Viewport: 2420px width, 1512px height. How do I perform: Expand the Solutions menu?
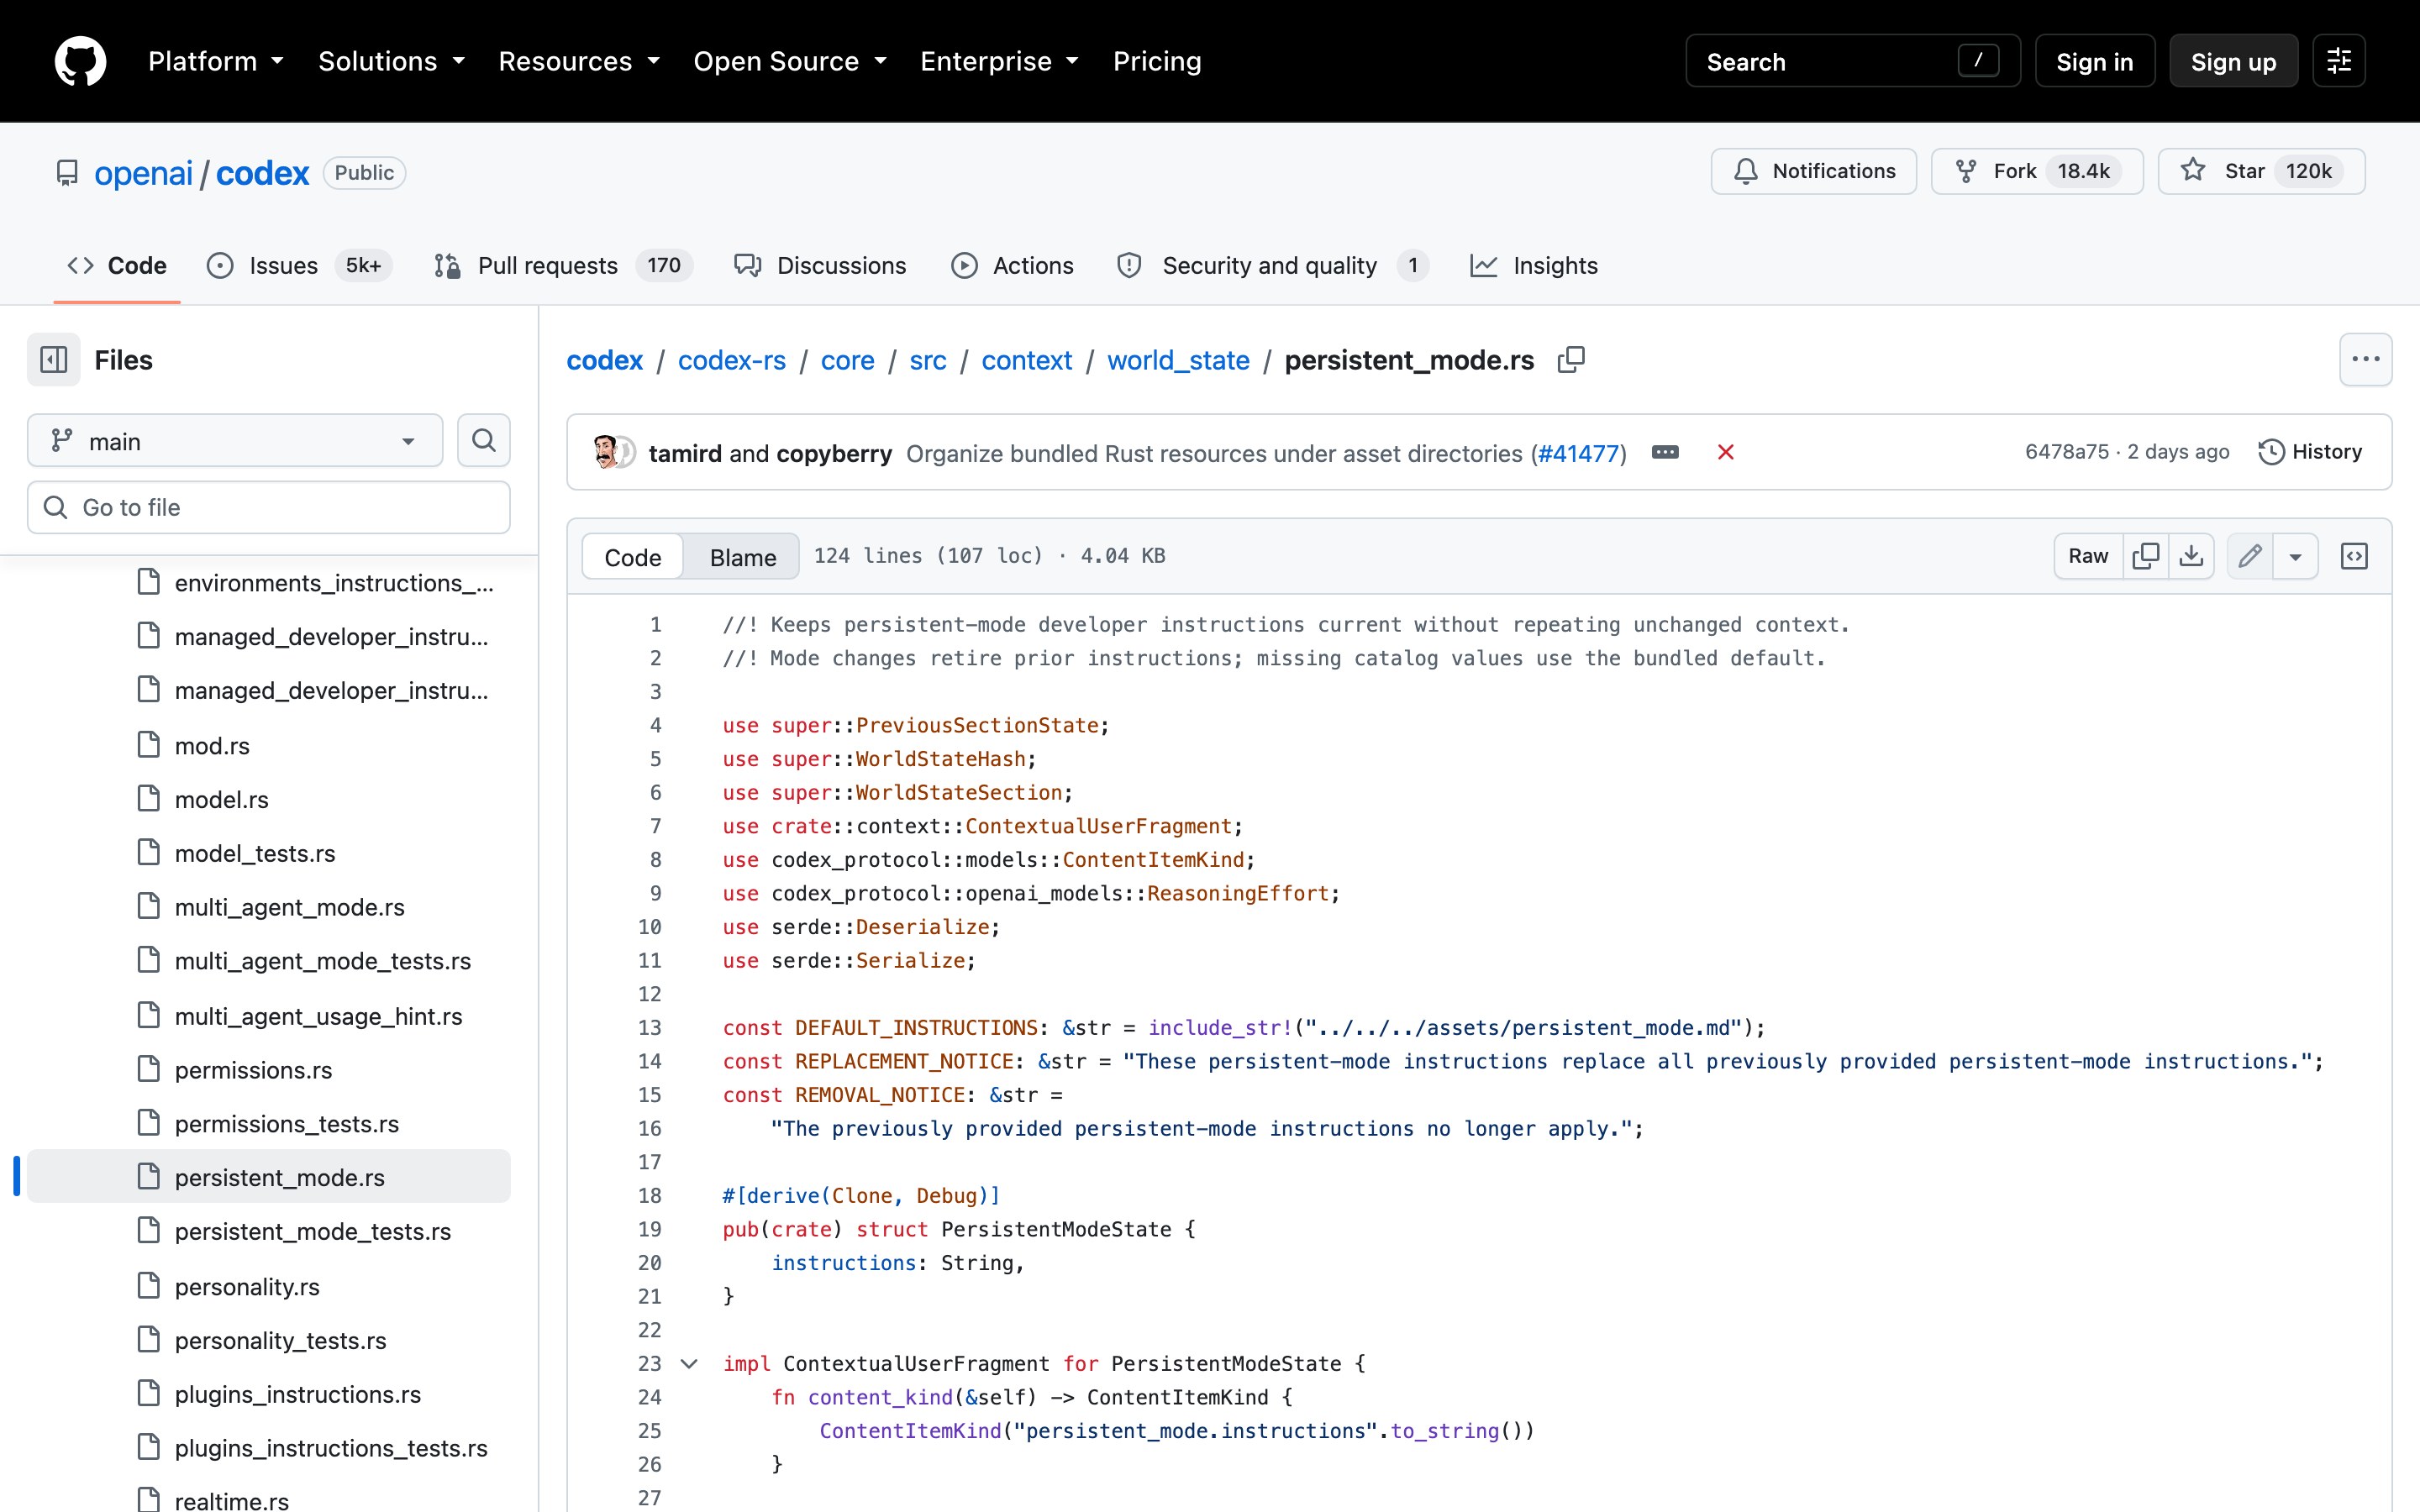pos(392,61)
